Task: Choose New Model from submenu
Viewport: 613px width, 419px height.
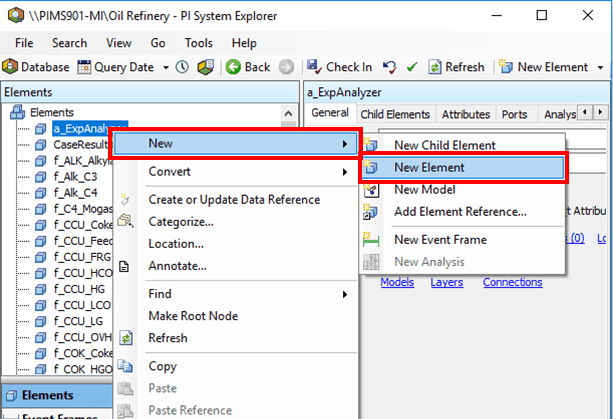Action: (x=425, y=190)
